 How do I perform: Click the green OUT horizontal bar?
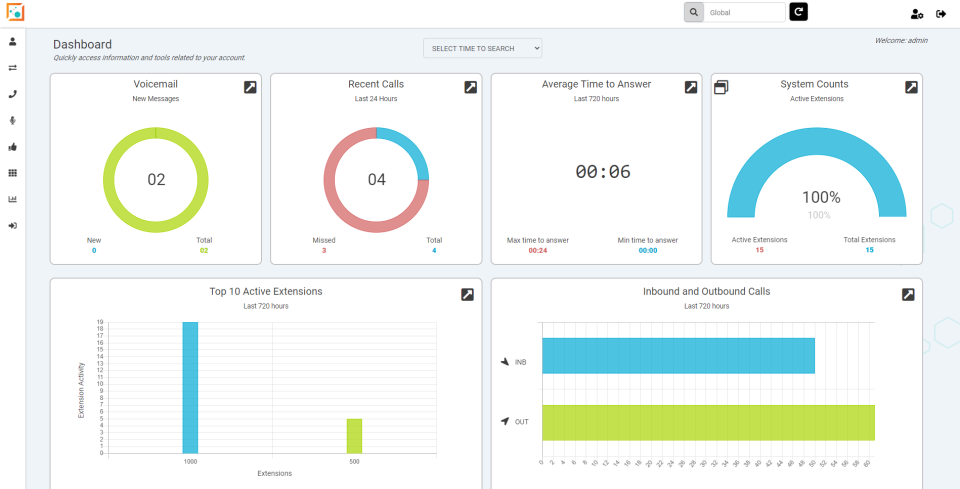708,422
